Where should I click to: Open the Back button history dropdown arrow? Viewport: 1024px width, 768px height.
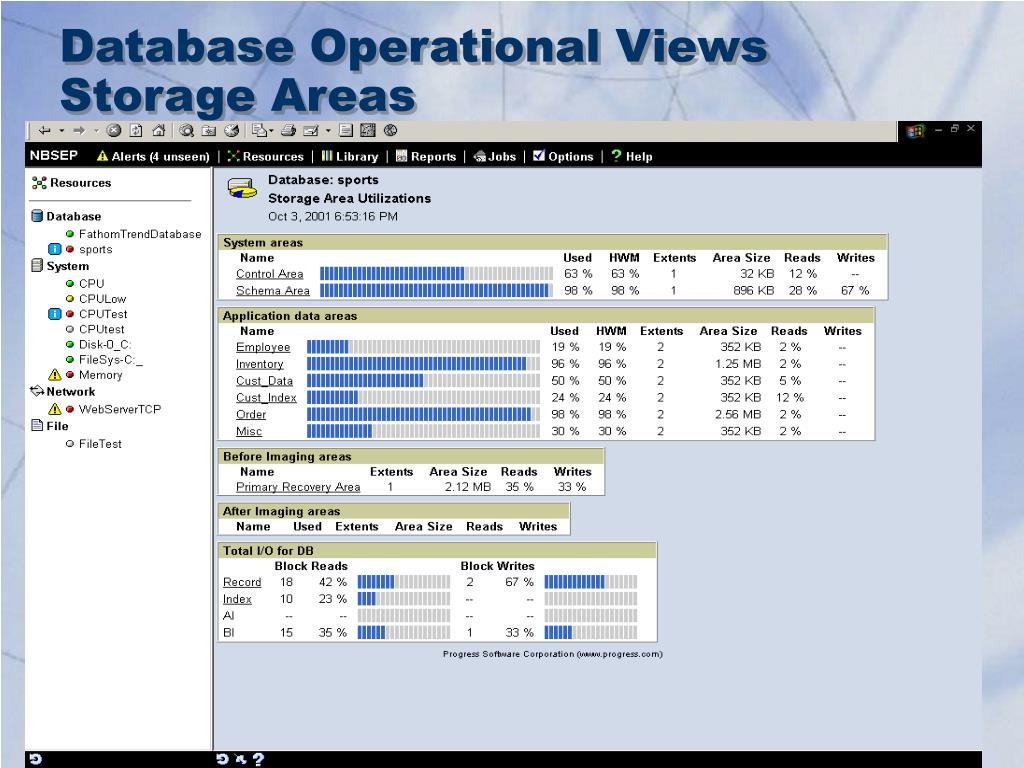[x=61, y=131]
